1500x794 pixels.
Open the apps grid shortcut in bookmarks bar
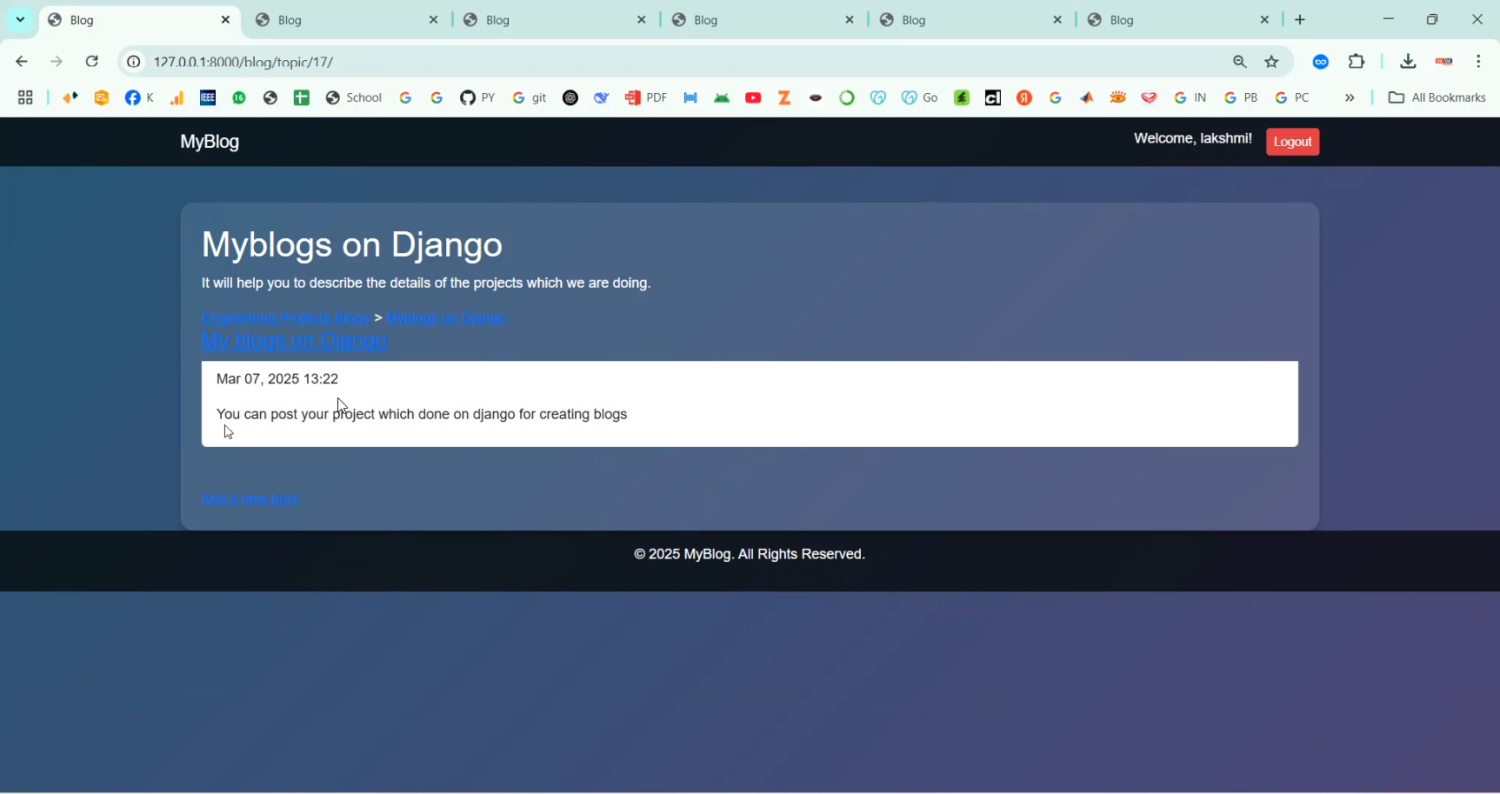click(25, 98)
